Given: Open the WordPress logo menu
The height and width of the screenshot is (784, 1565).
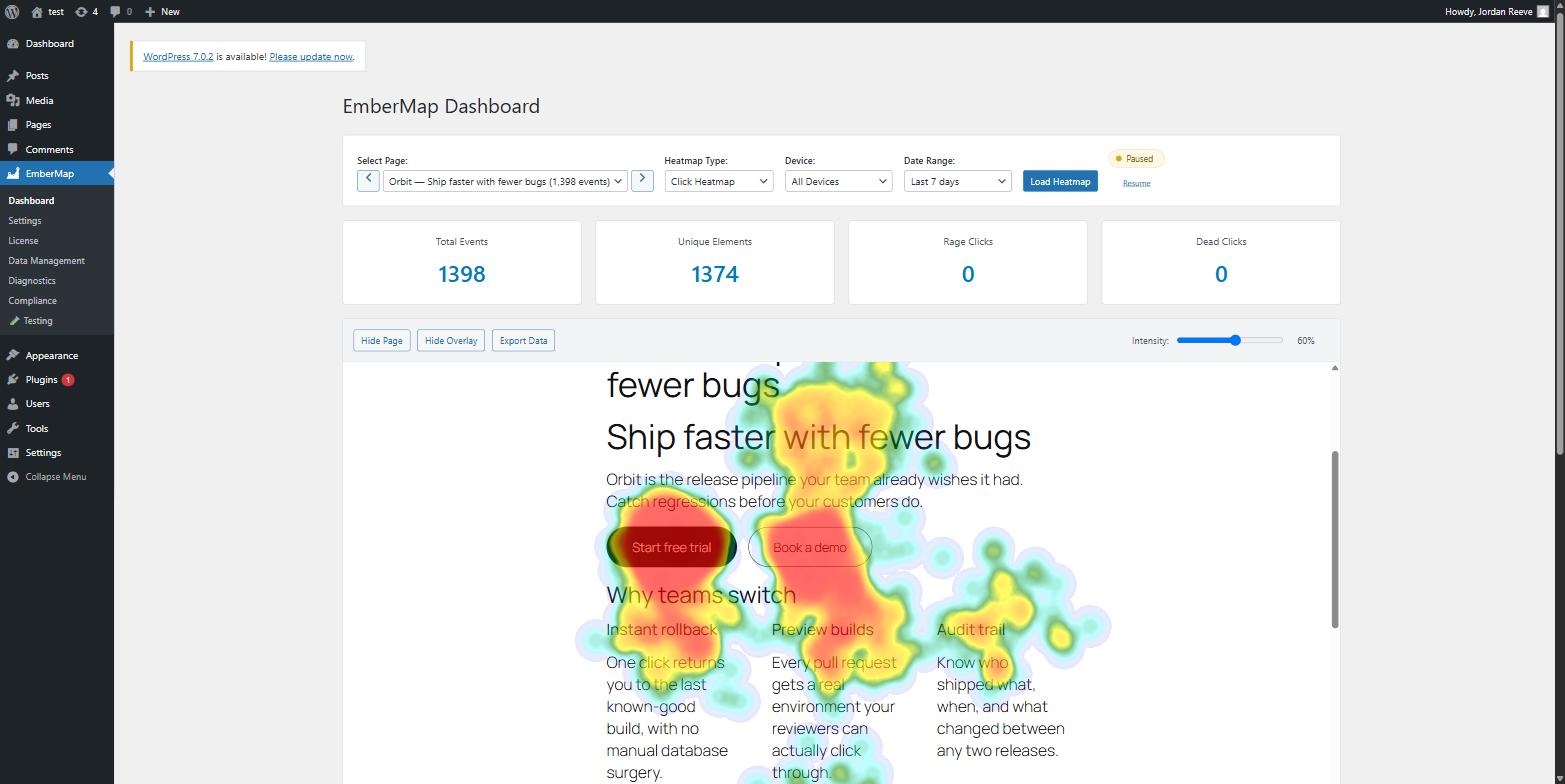Looking at the screenshot, I should pos(12,12).
